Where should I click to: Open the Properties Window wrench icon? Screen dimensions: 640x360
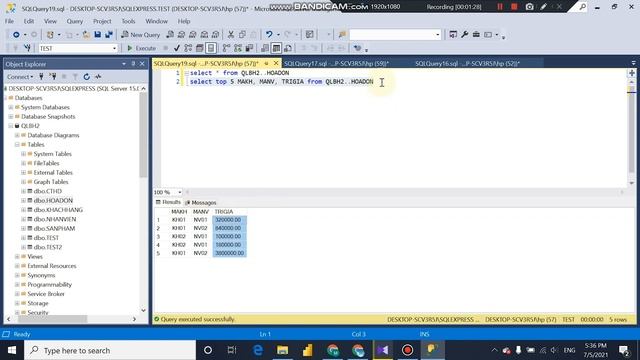pyautogui.click(x=464, y=35)
